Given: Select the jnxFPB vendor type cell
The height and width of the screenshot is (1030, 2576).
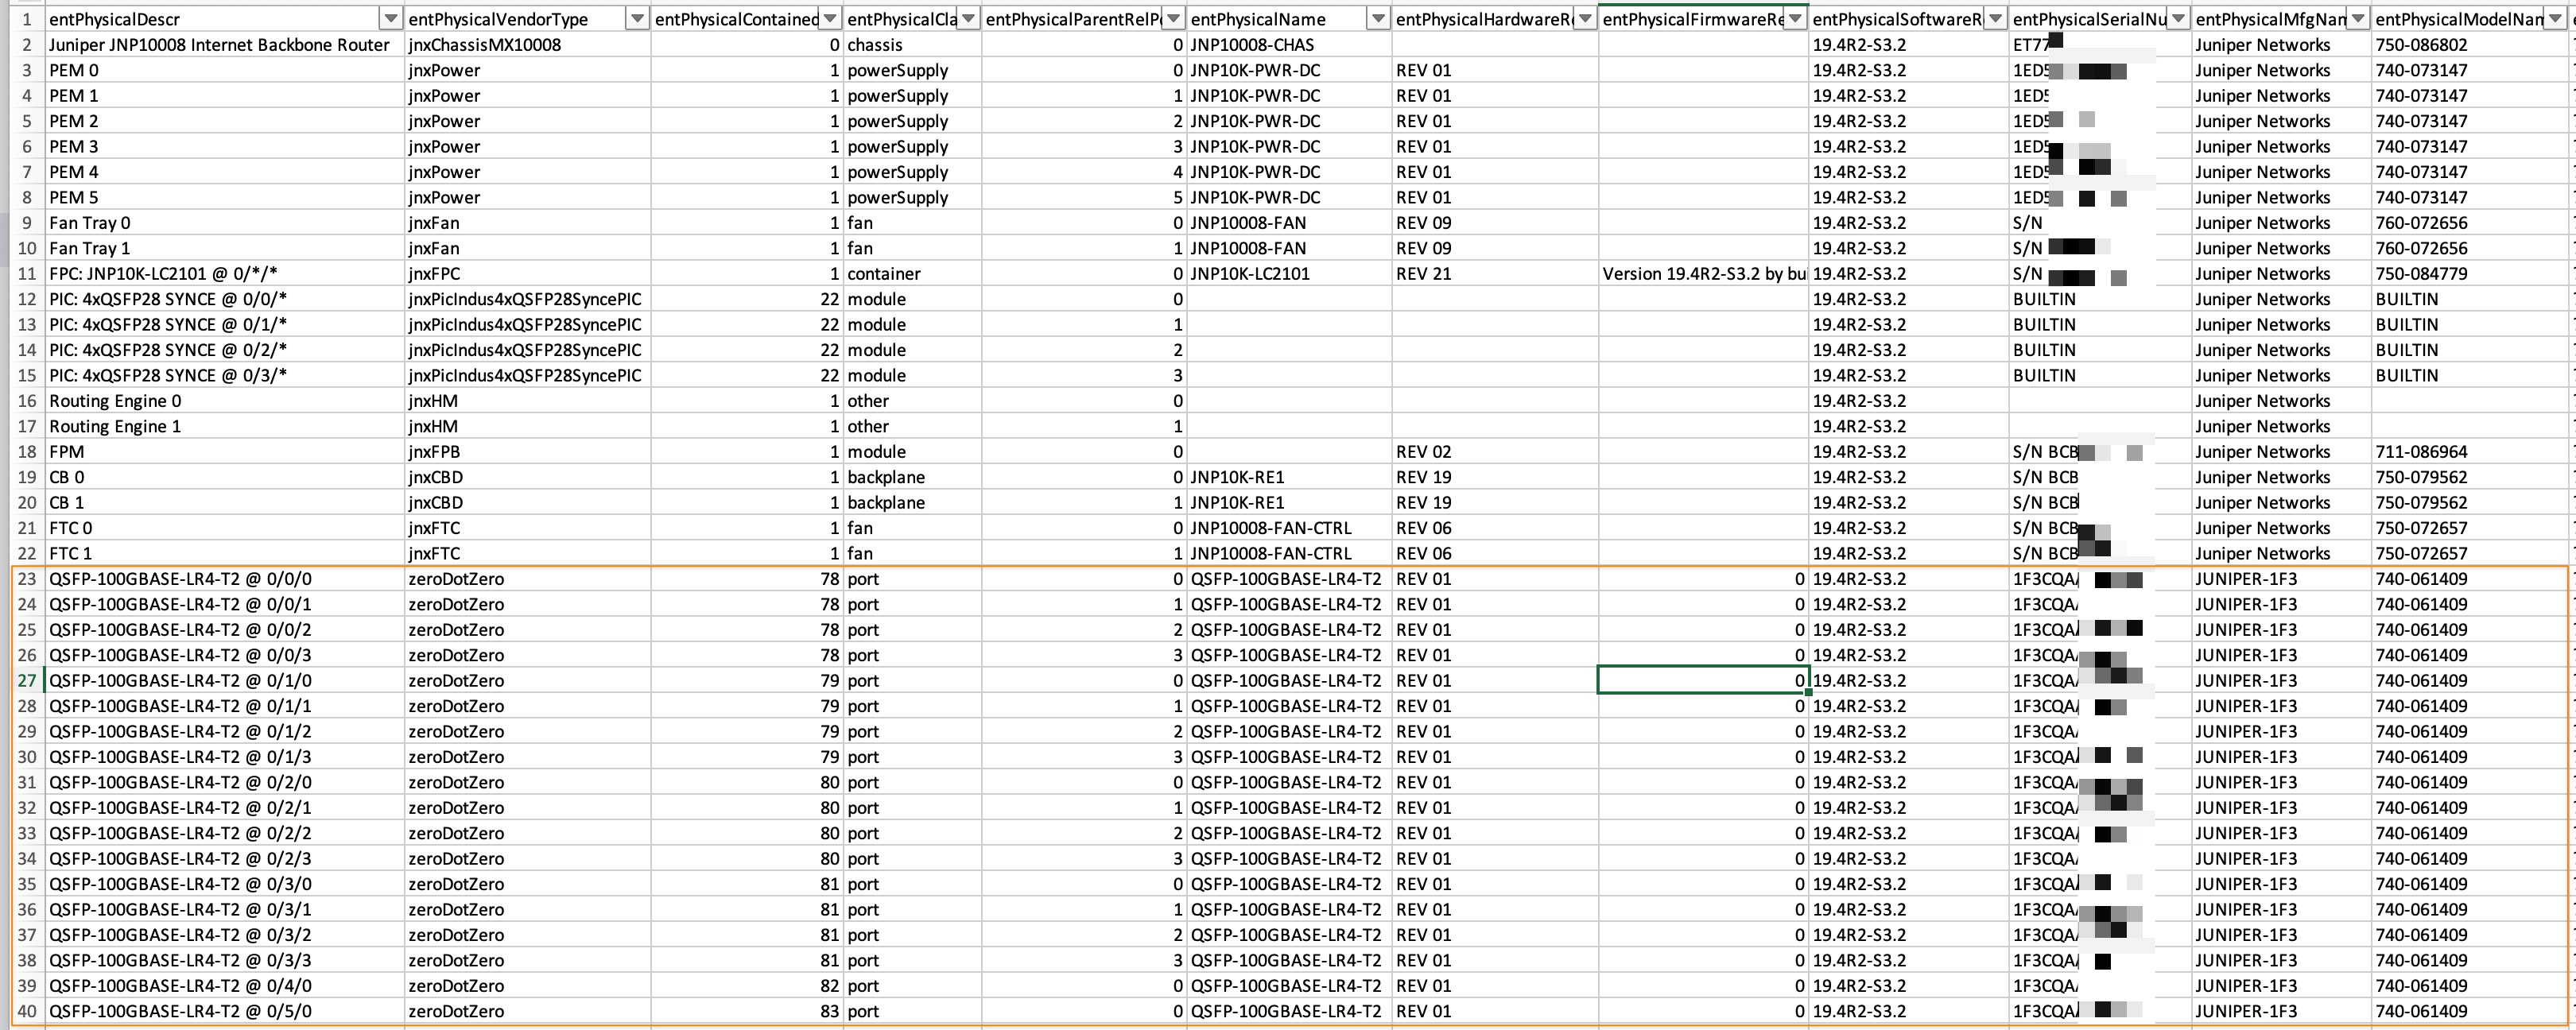Looking at the screenshot, I should coord(527,452).
